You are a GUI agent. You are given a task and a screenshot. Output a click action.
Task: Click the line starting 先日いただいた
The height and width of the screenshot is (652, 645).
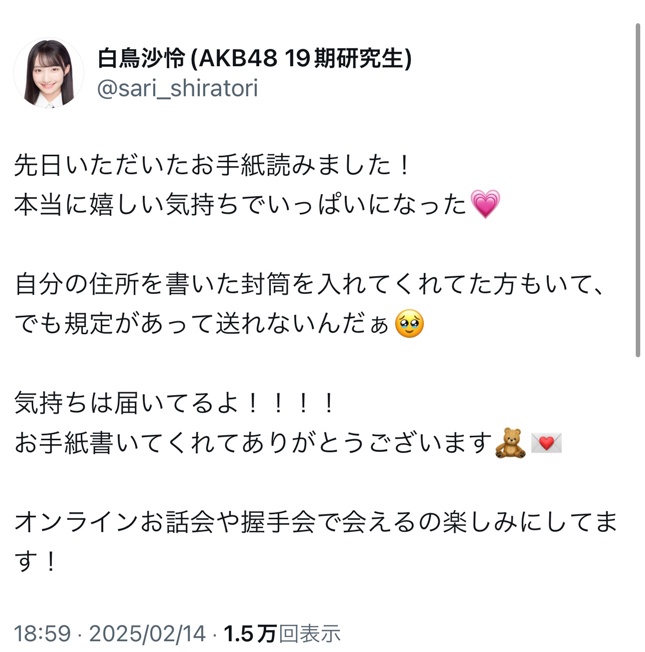pos(213,165)
